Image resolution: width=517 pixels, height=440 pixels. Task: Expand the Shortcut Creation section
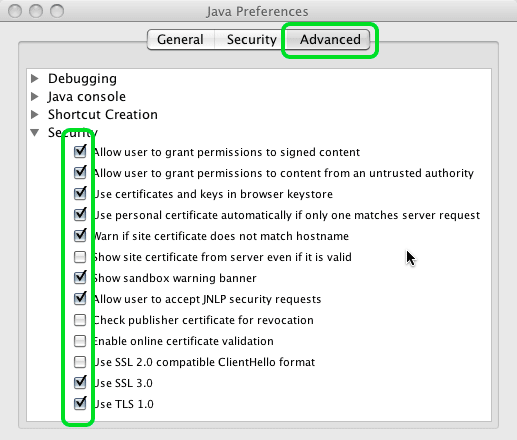[35, 115]
